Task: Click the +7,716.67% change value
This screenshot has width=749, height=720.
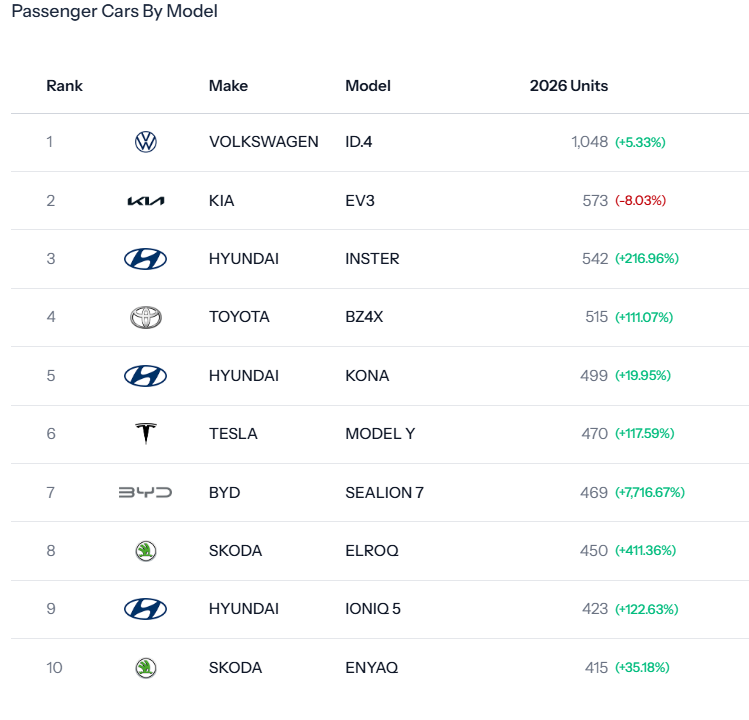Action: tap(650, 493)
